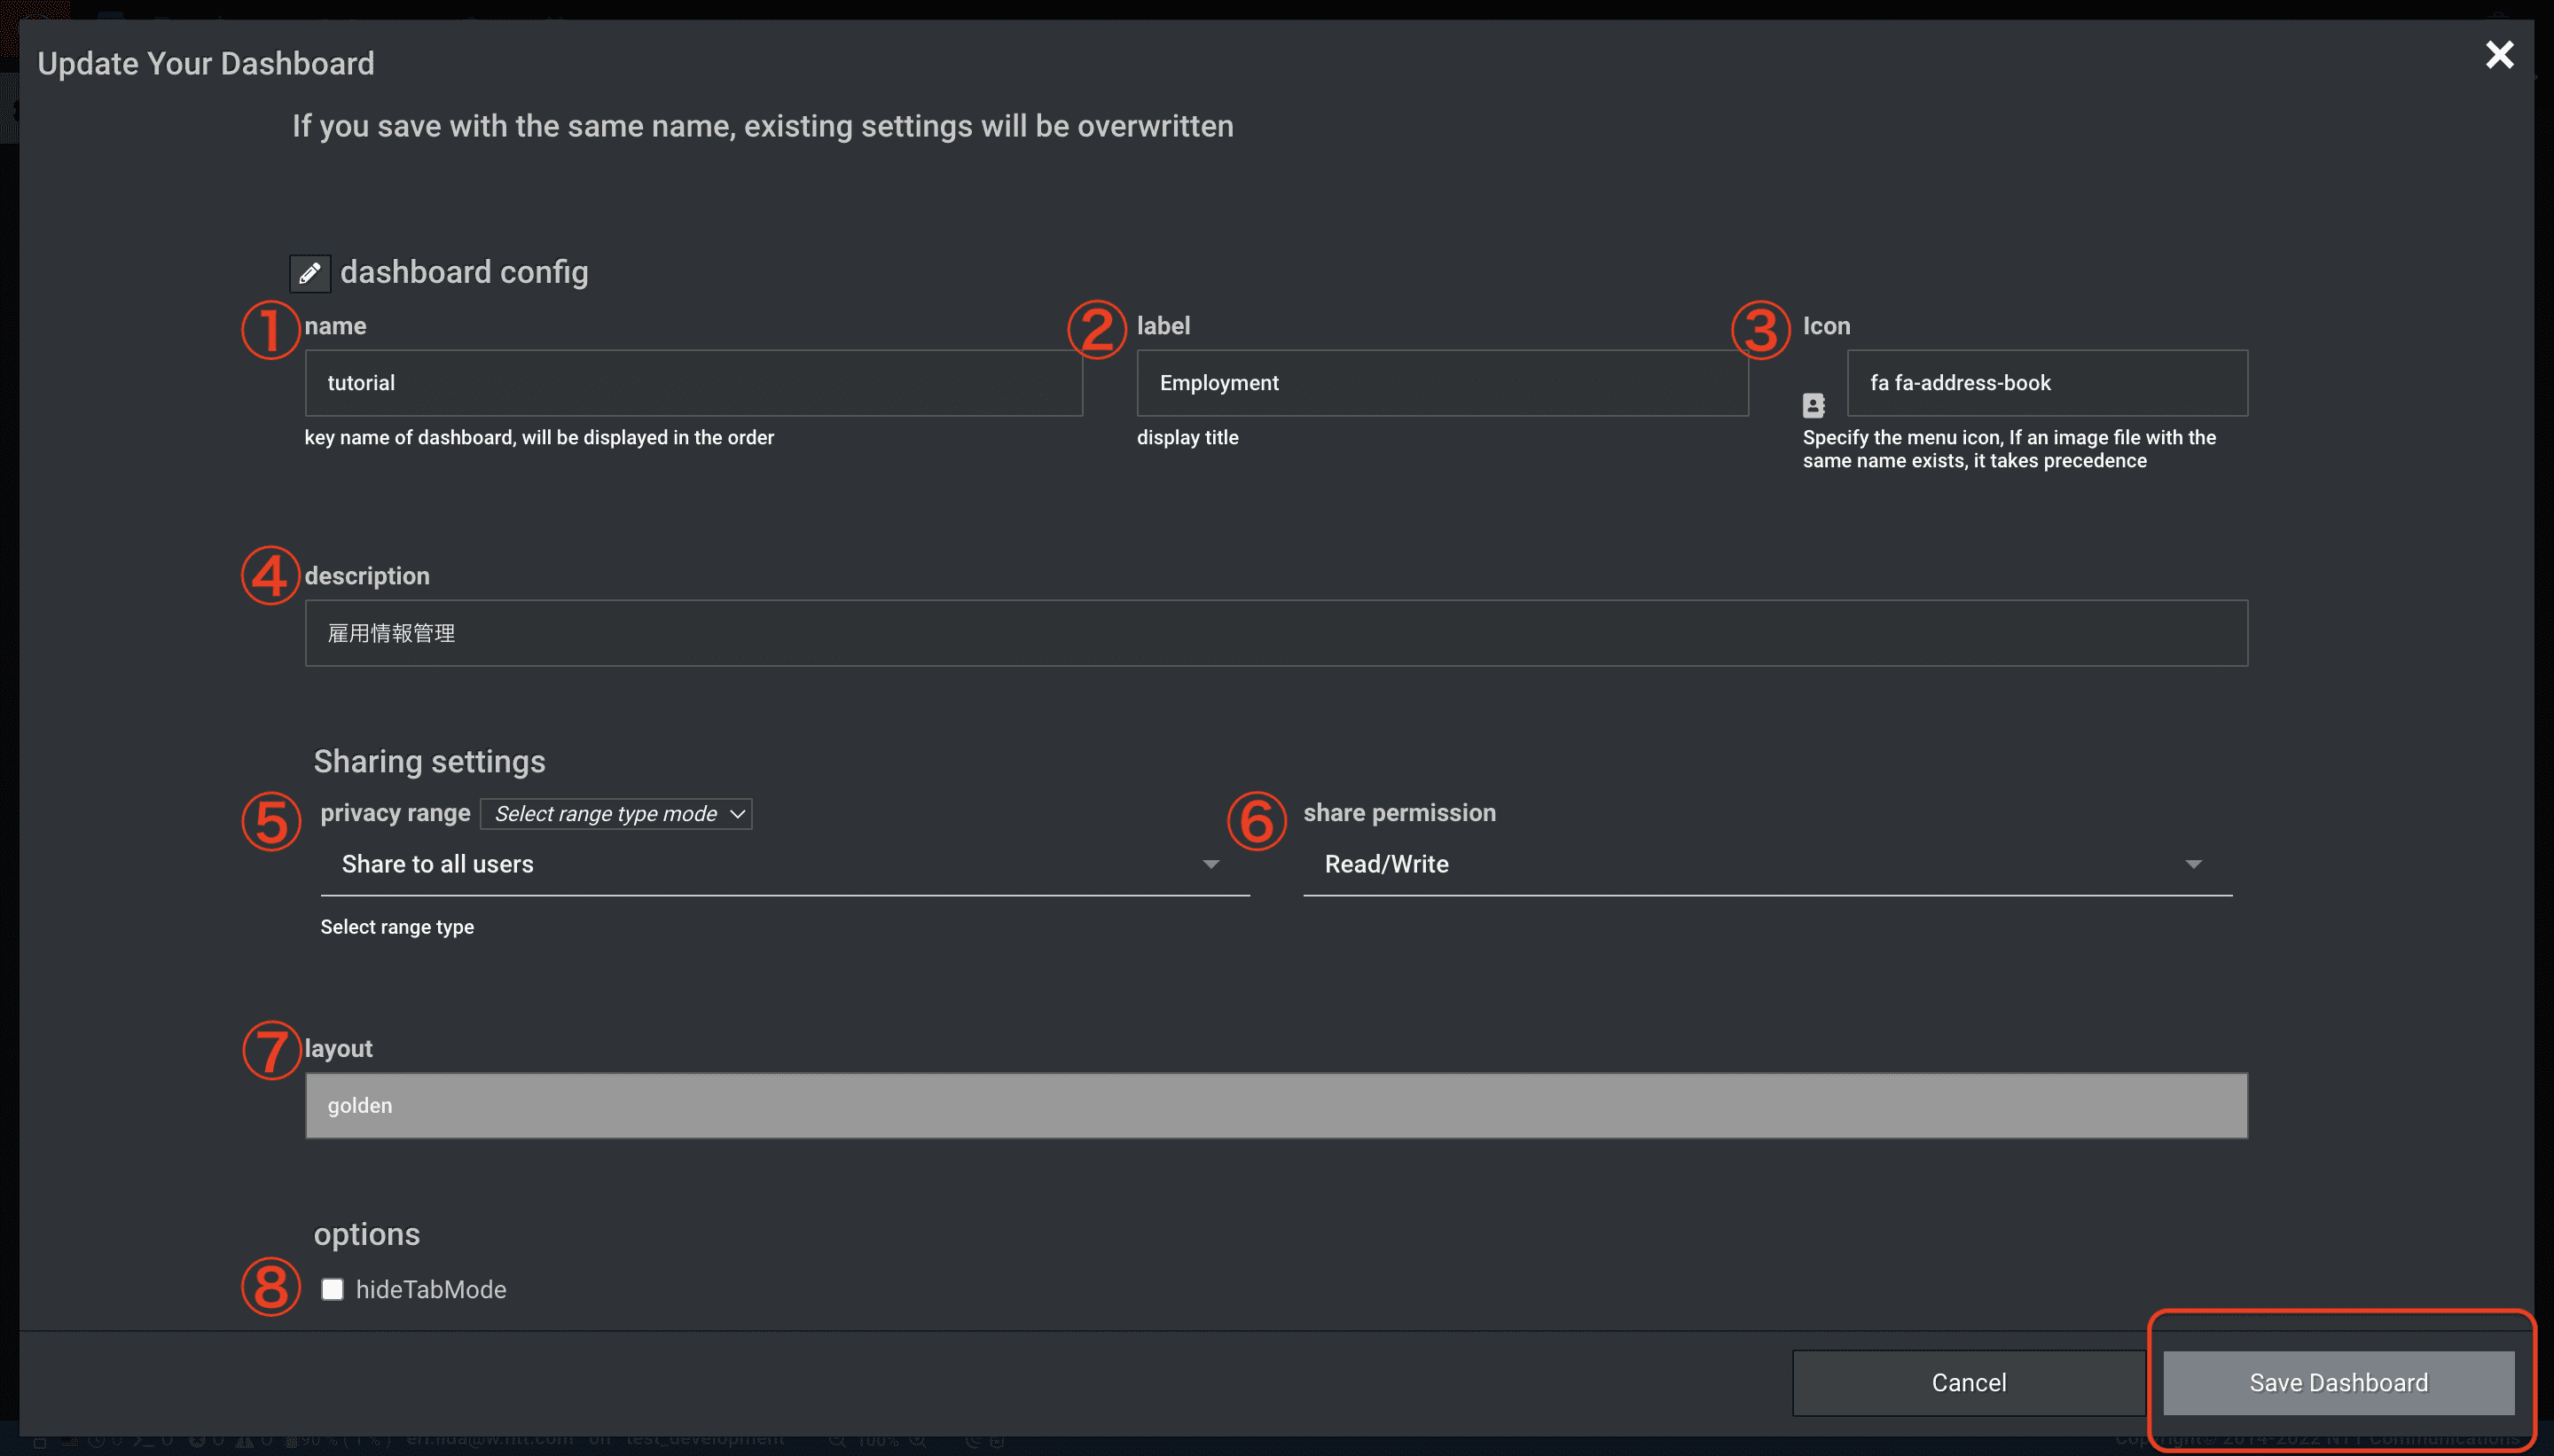Click into the description text field
2554x1456 pixels.
coord(1276,633)
